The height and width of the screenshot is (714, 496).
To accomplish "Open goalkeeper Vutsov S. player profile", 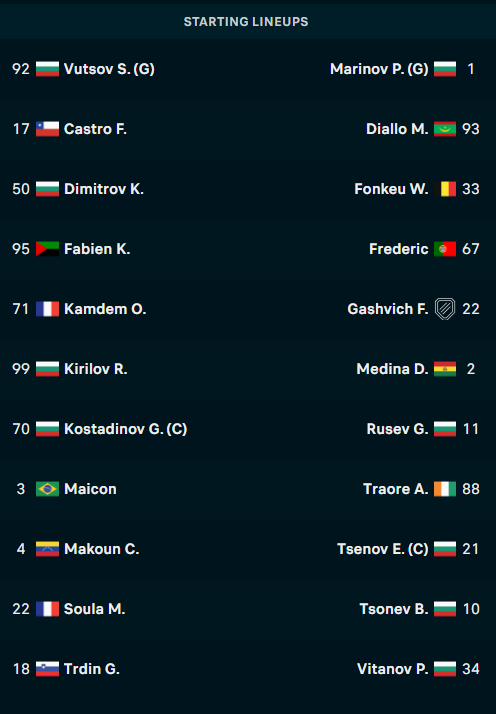I will click(x=109, y=69).
